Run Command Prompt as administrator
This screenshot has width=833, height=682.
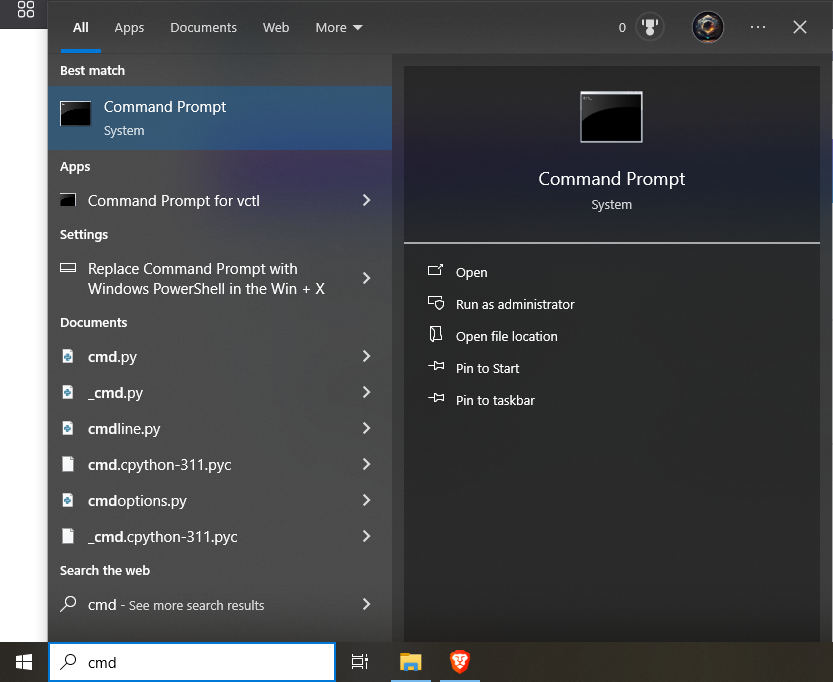pyautogui.click(x=514, y=304)
